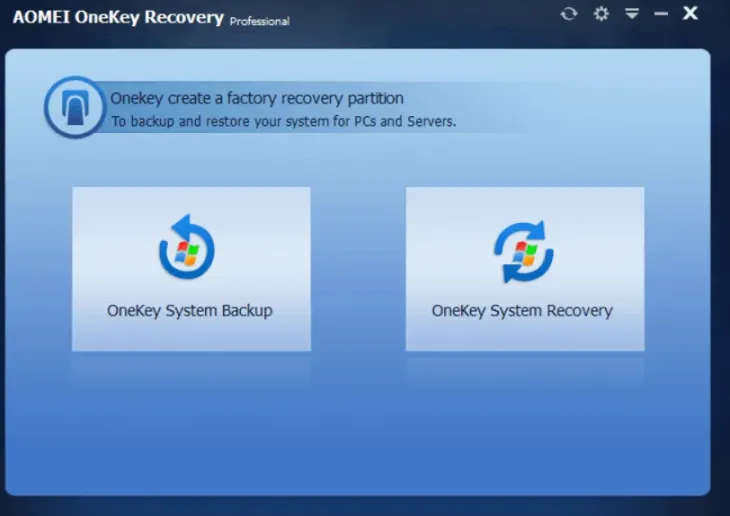
Task: Select the "OneKey System Backup" text label
Action: click(x=190, y=310)
